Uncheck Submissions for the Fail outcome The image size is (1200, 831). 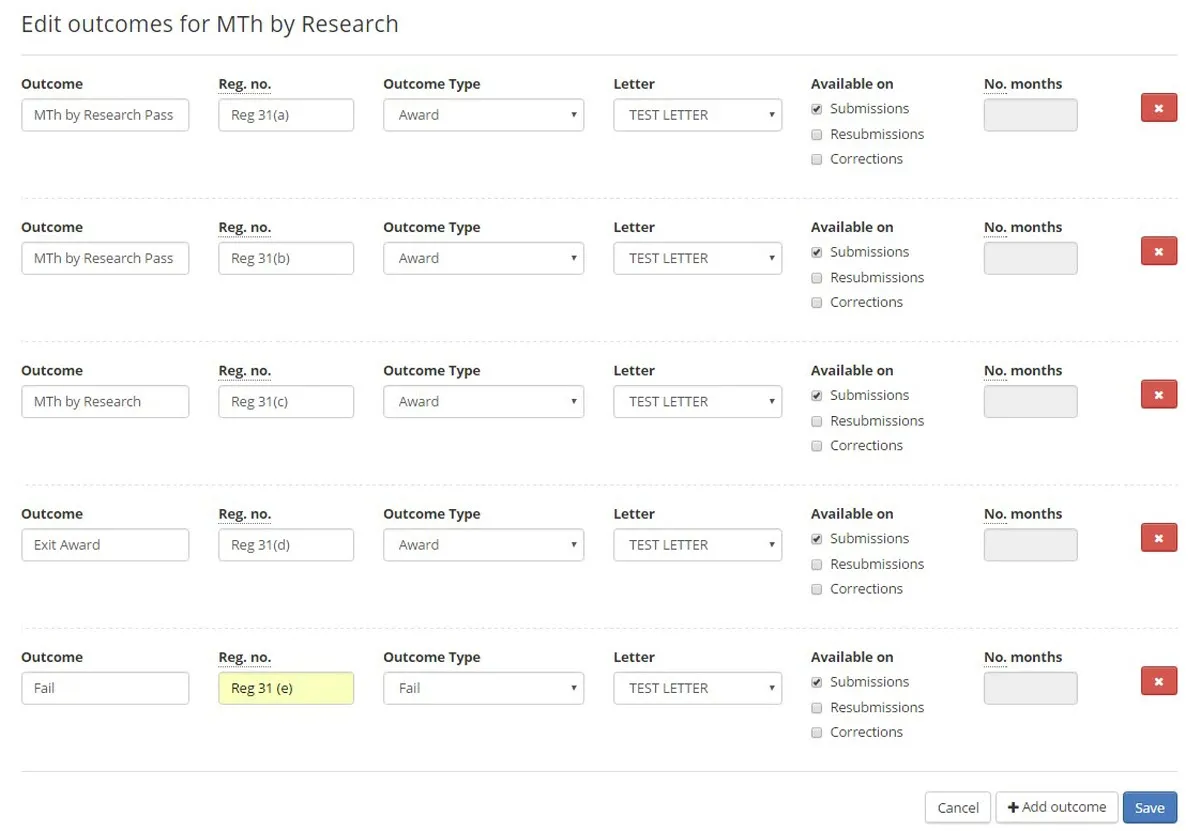point(817,682)
